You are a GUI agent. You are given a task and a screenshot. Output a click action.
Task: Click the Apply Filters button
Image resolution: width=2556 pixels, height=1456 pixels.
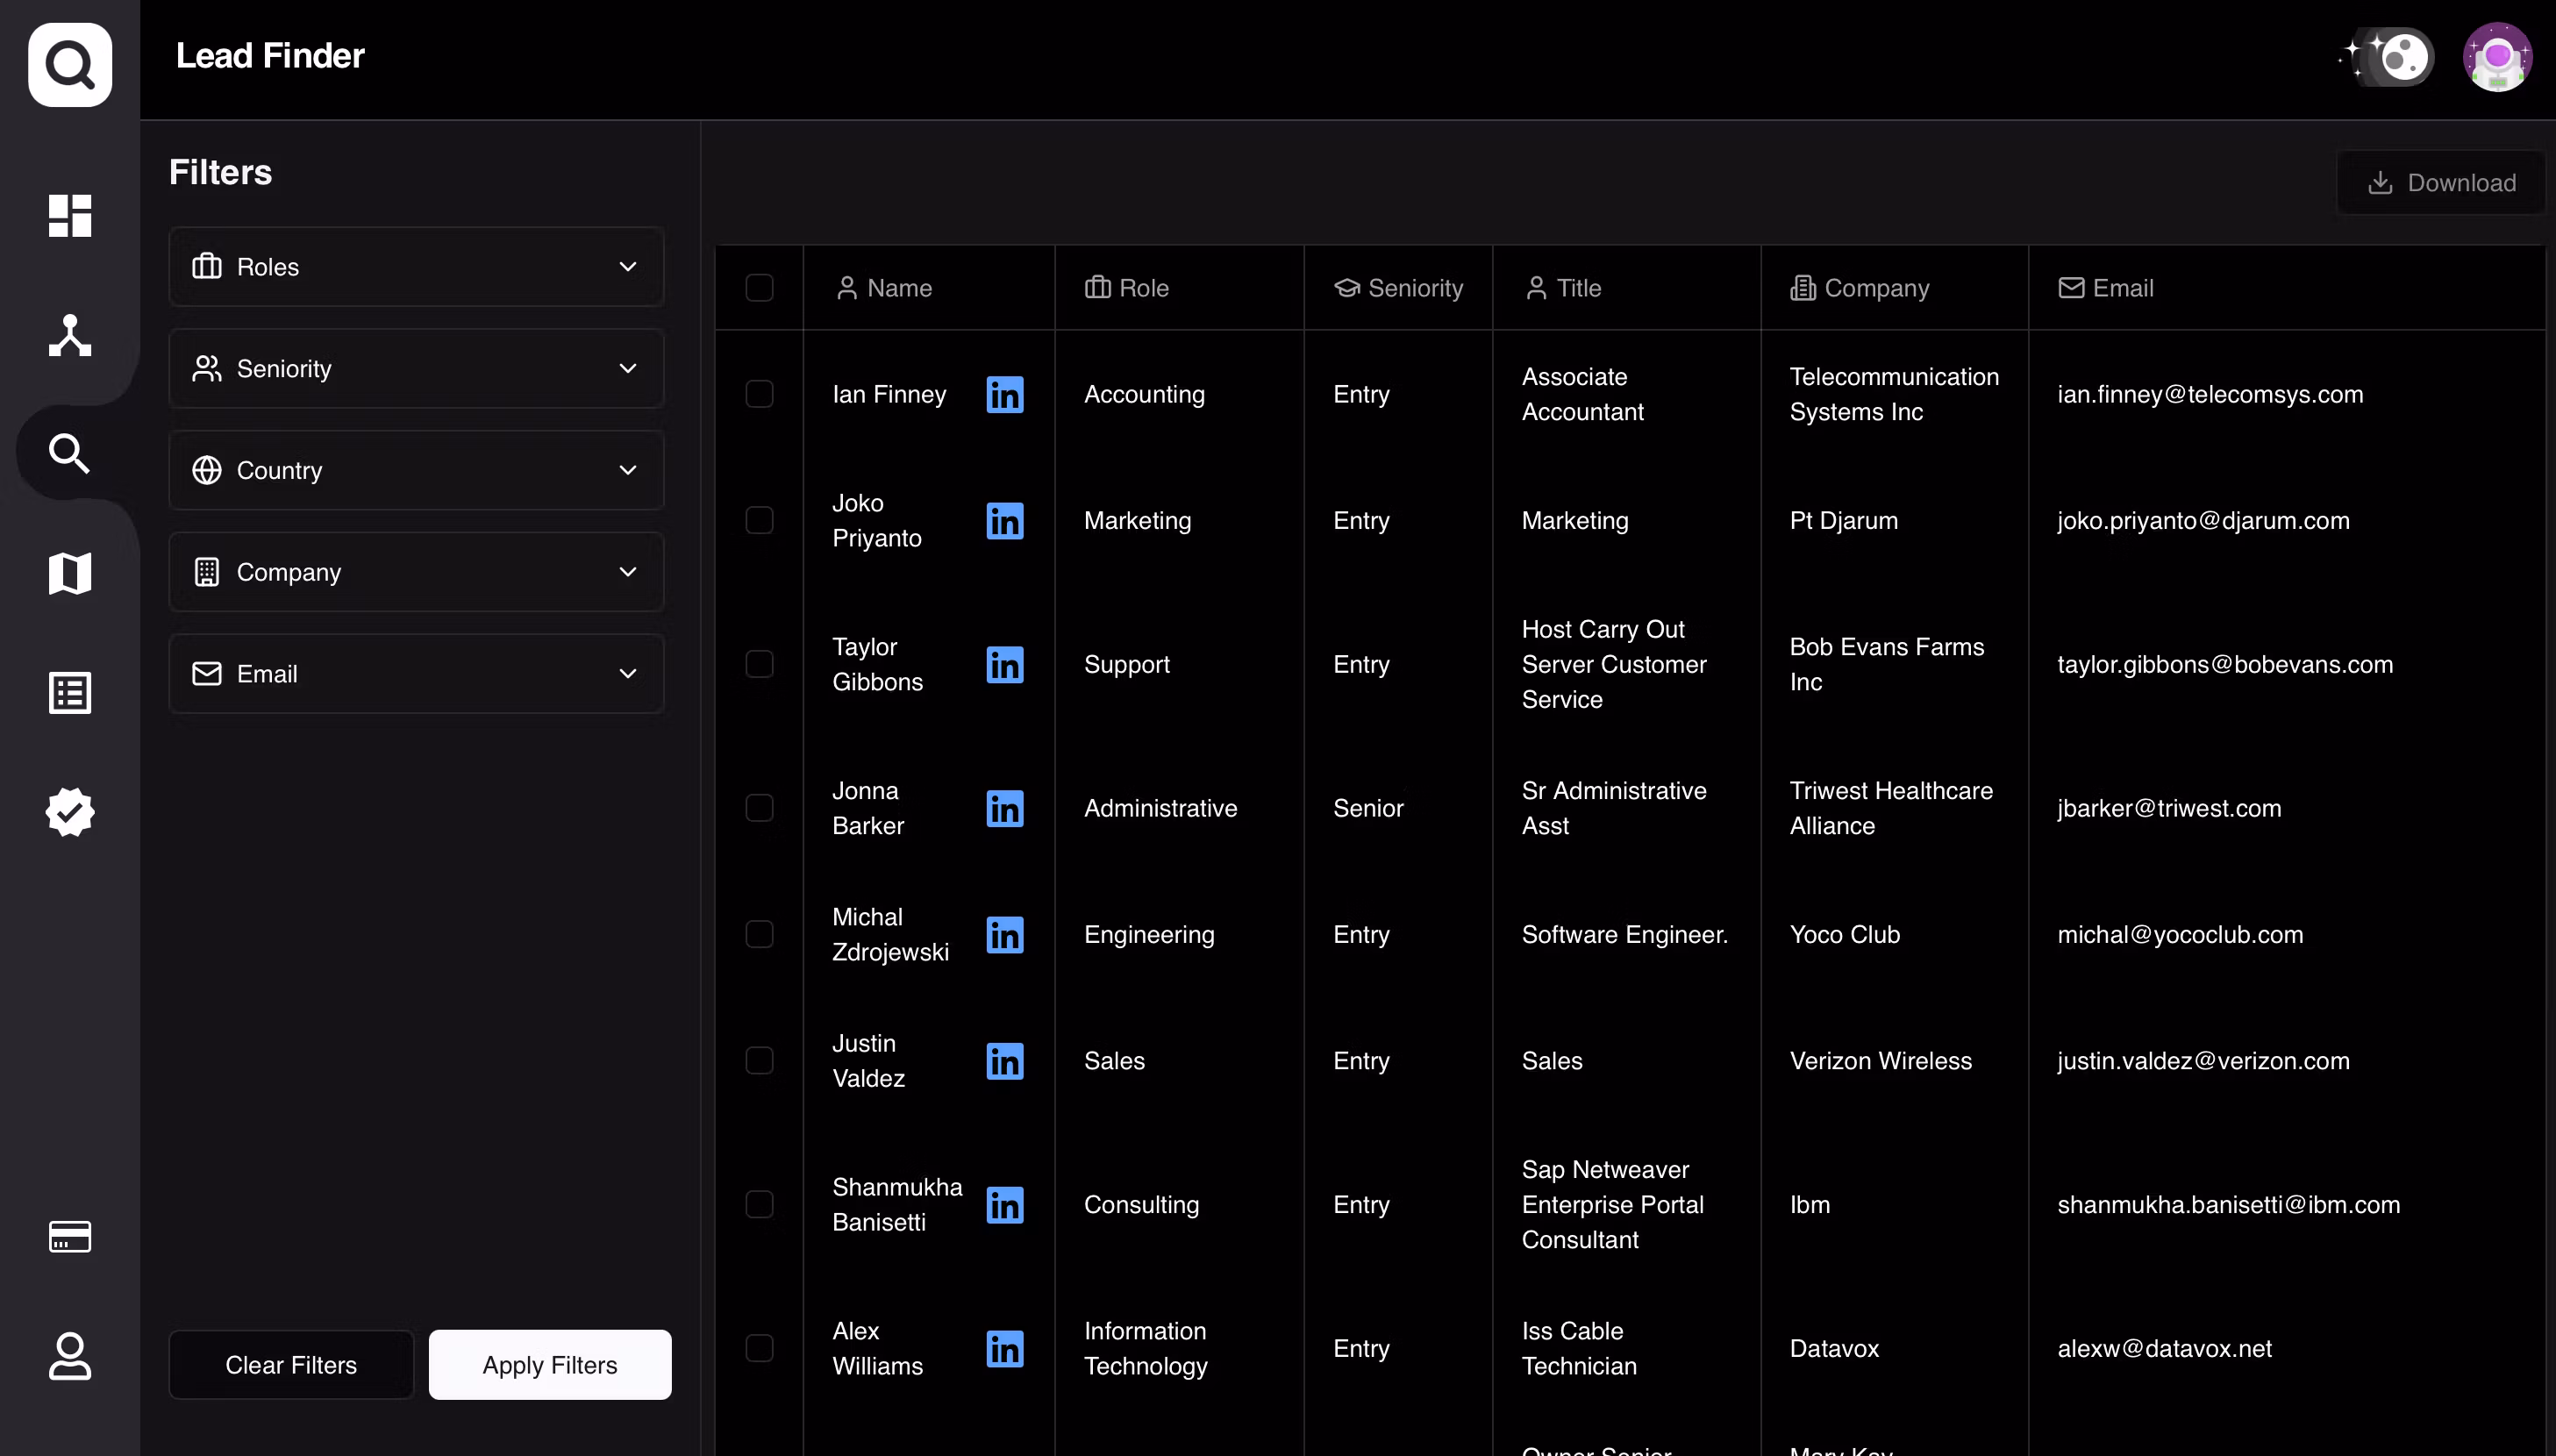pos(549,1364)
